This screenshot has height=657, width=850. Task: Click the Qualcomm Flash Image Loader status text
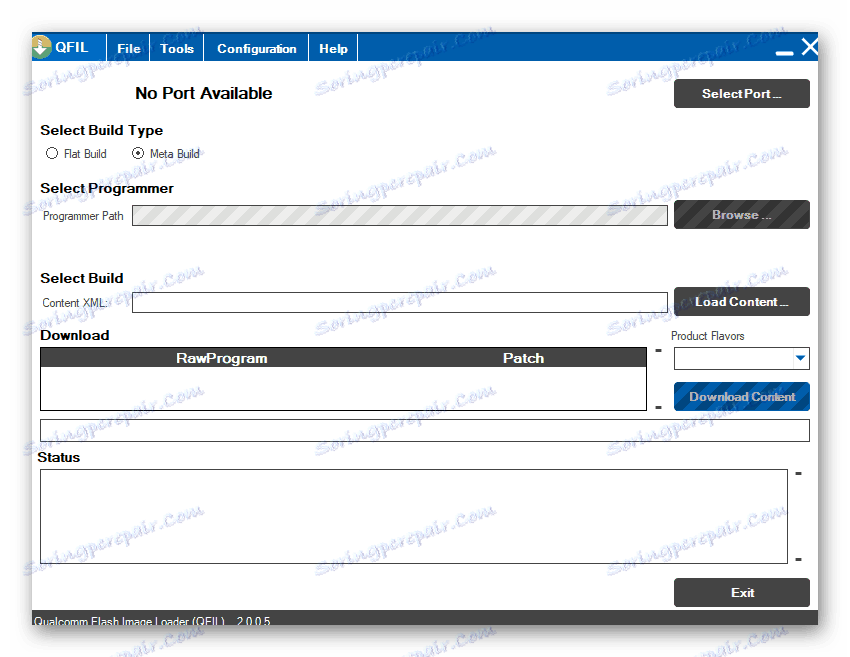(x=152, y=621)
